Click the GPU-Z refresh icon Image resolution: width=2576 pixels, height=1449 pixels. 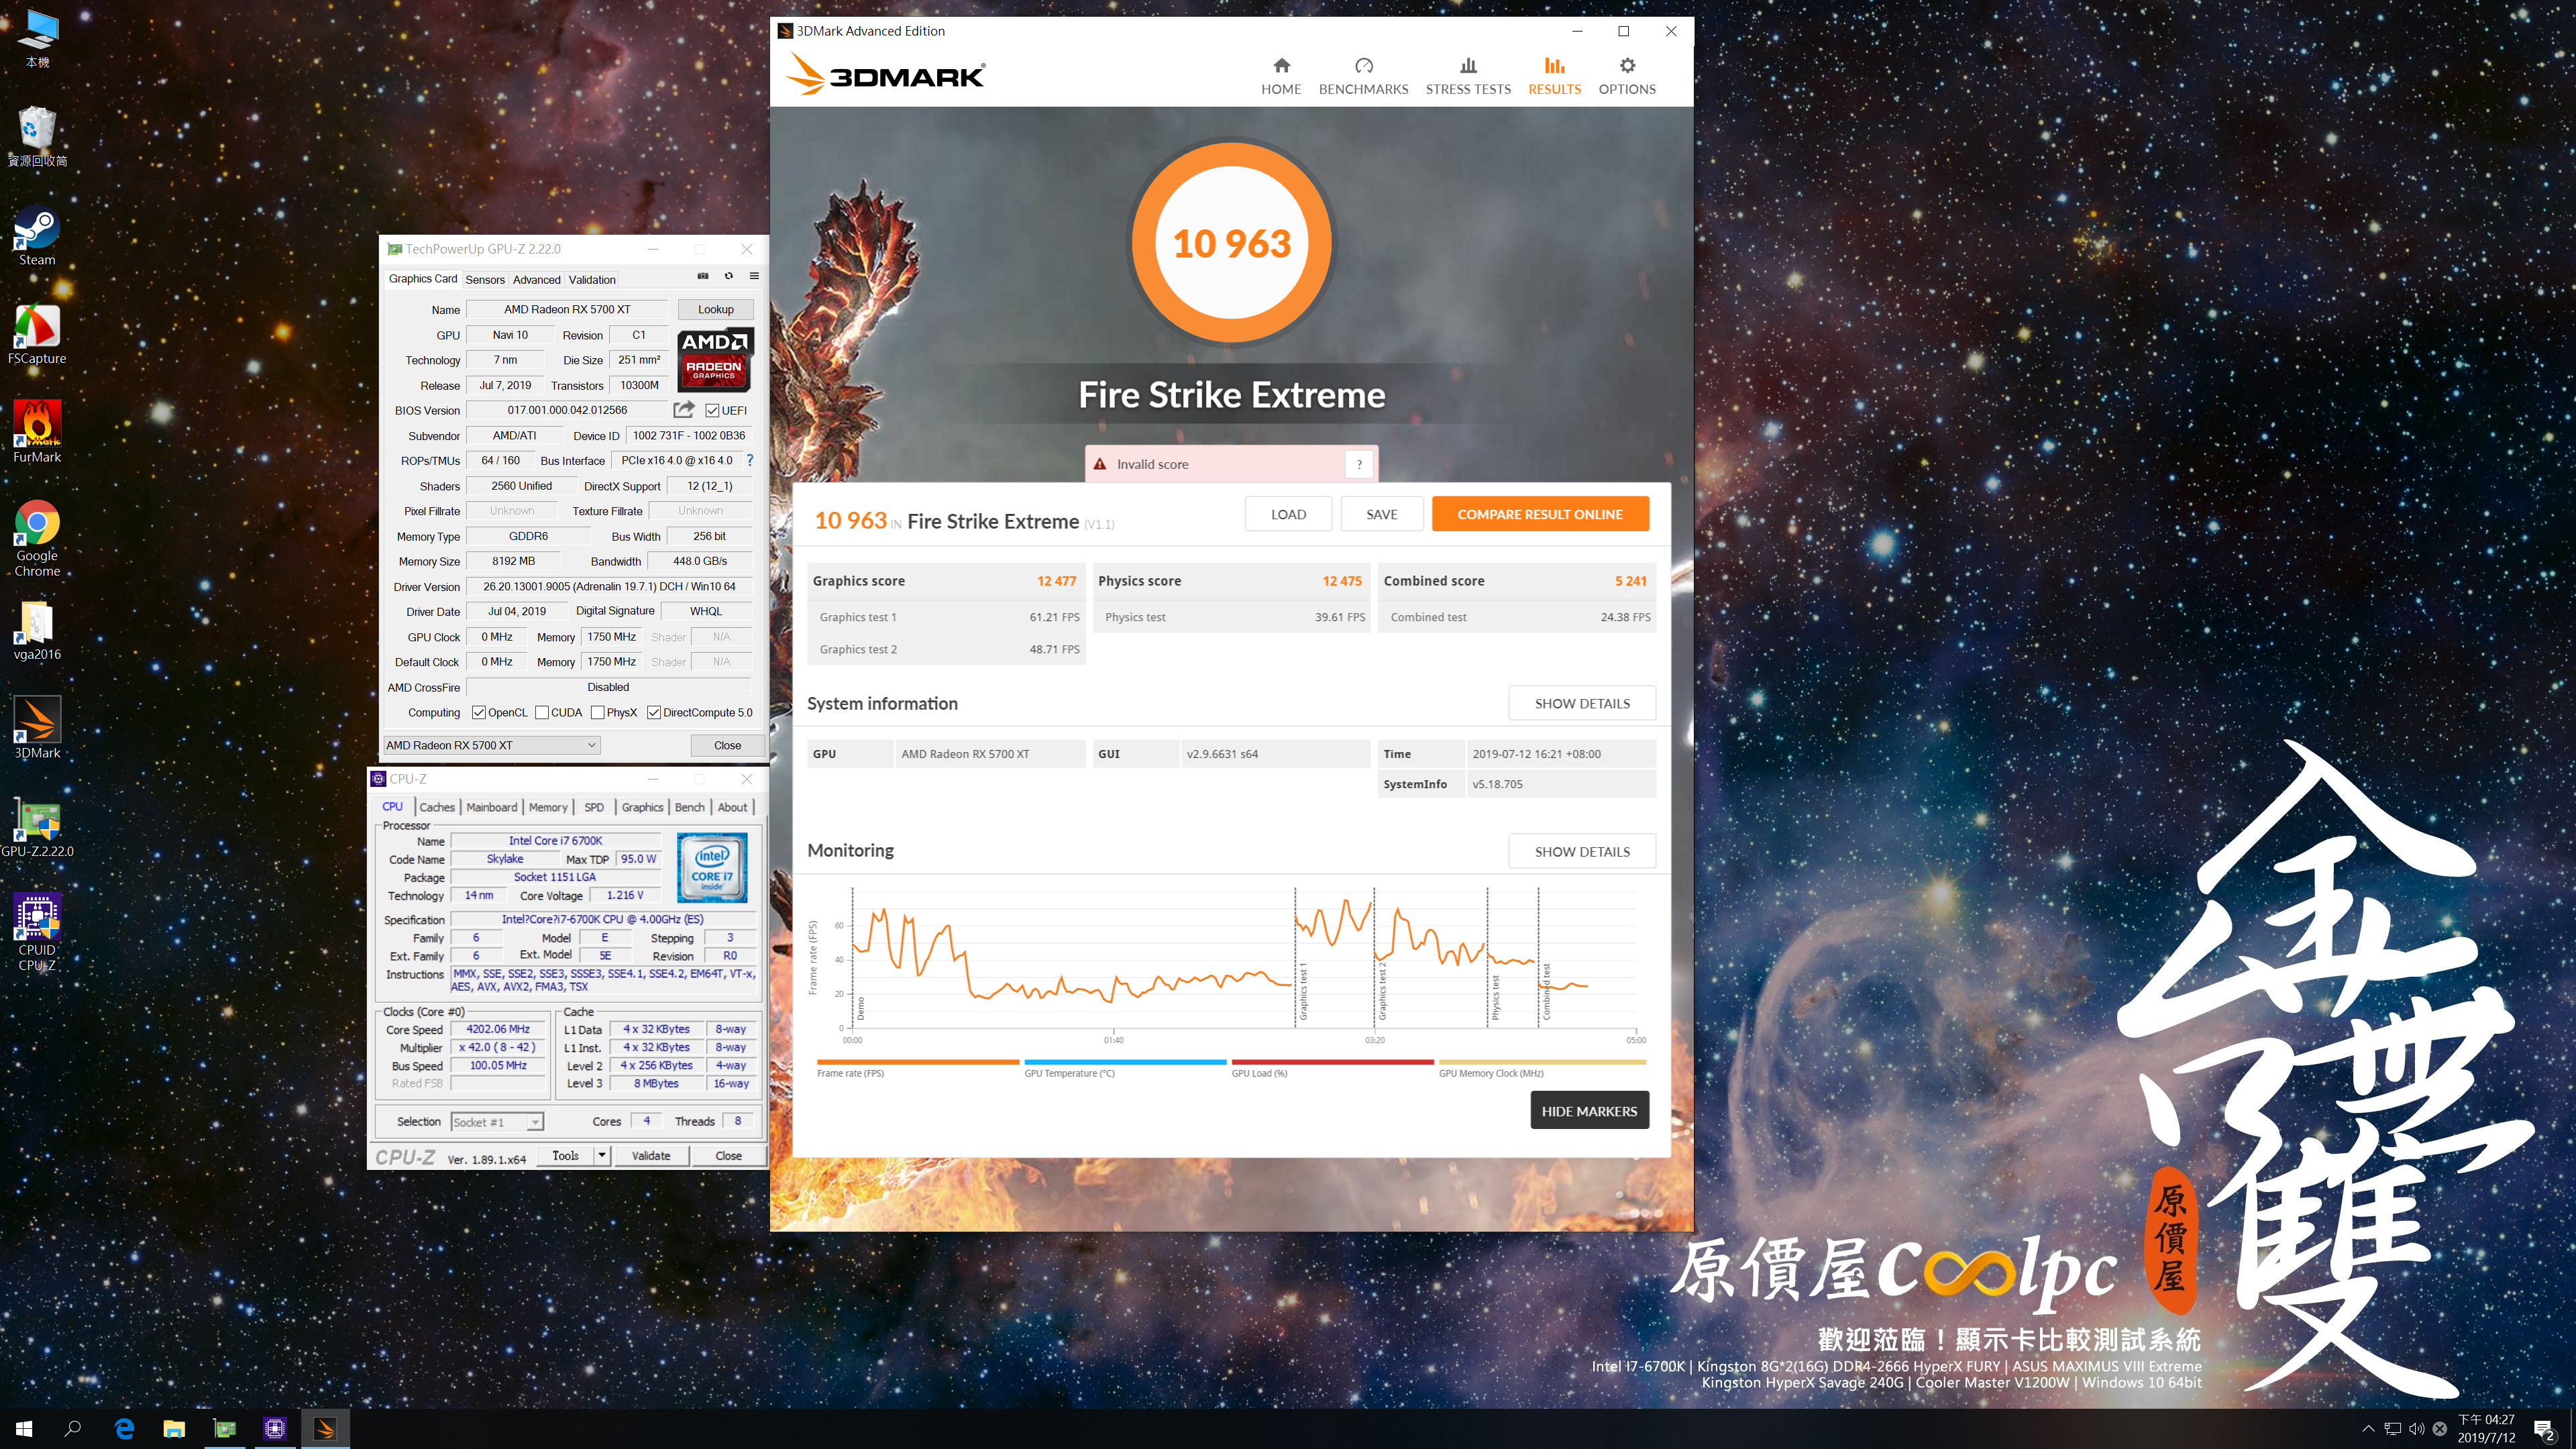pos(729,276)
